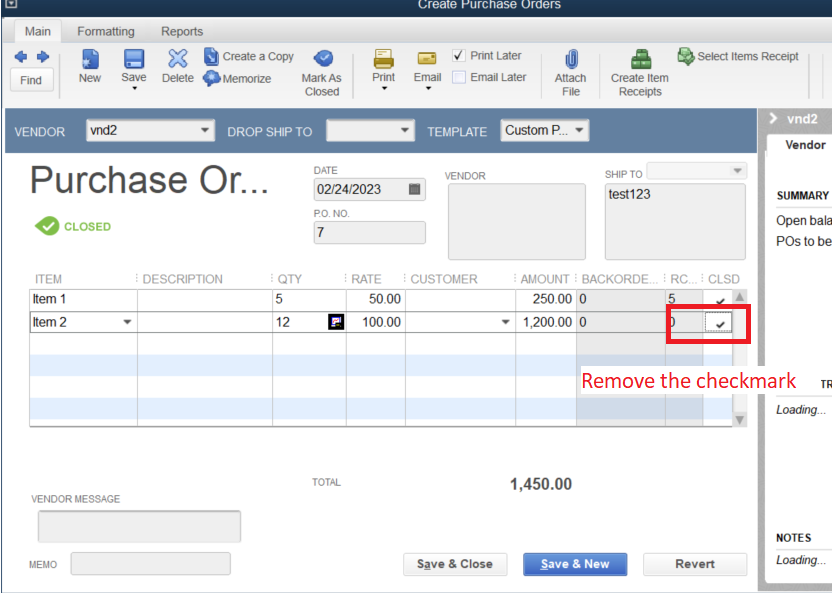The width and height of the screenshot is (833, 594).
Task: Memorize this purchase order
Action: pos(244,78)
